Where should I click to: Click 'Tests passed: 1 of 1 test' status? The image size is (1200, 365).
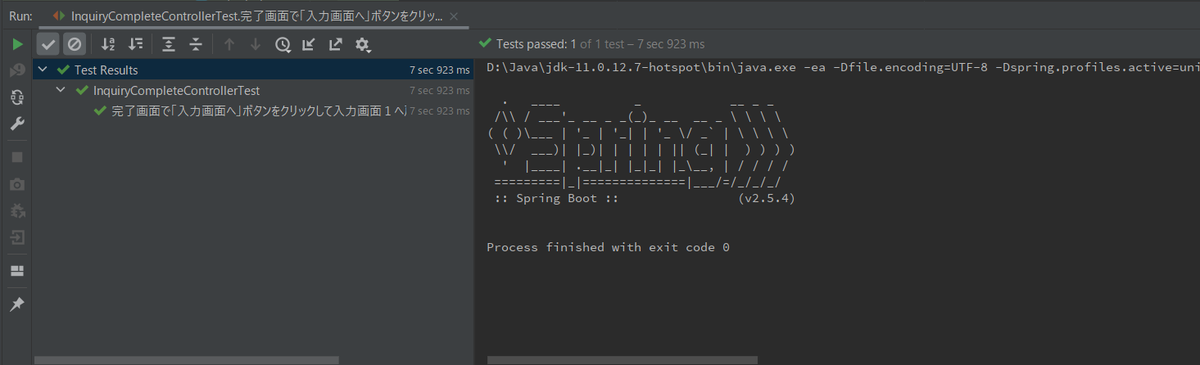600,44
